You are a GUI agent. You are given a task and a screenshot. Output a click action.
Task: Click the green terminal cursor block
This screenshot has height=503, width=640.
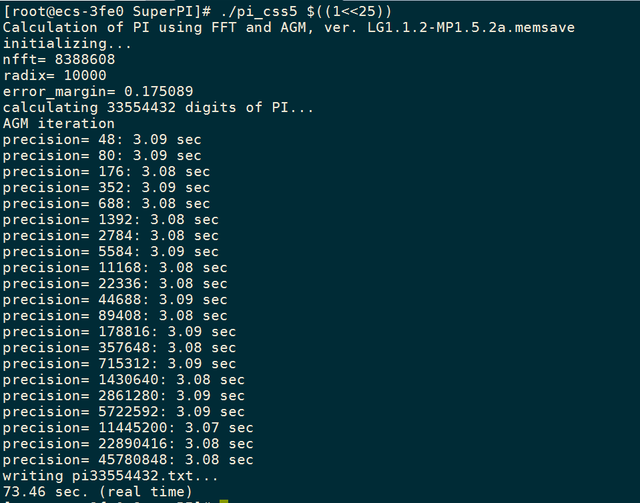pos(224,500)
